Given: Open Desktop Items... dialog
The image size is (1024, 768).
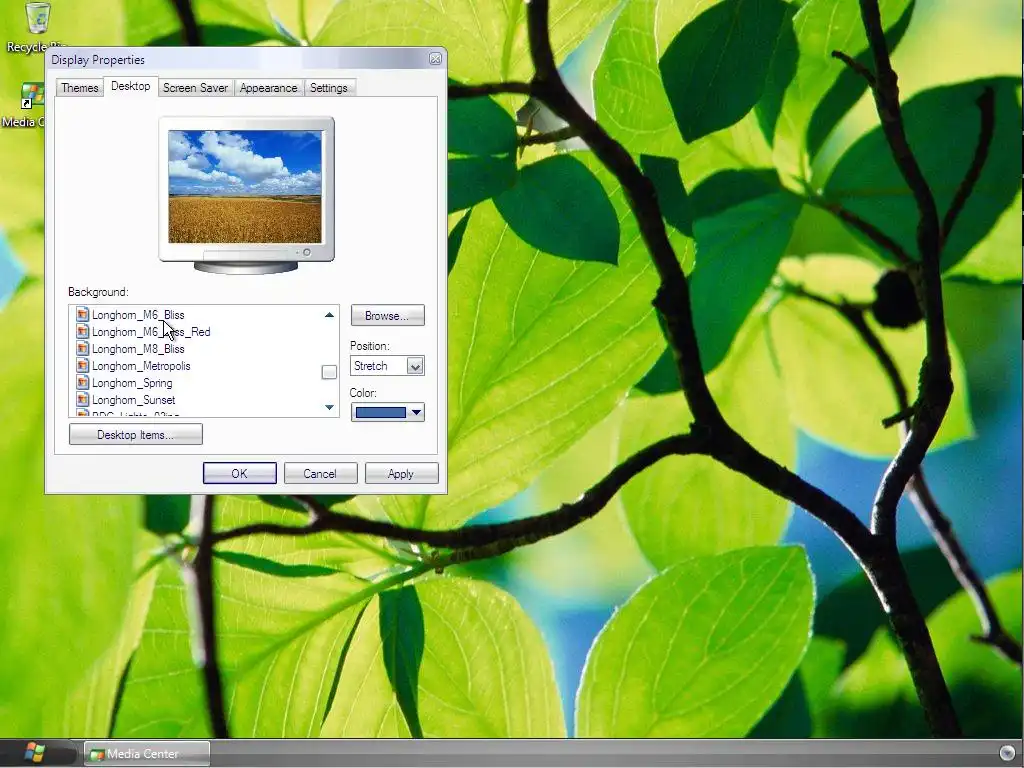Looking at the screenshot, I should (x=136, y=434).
